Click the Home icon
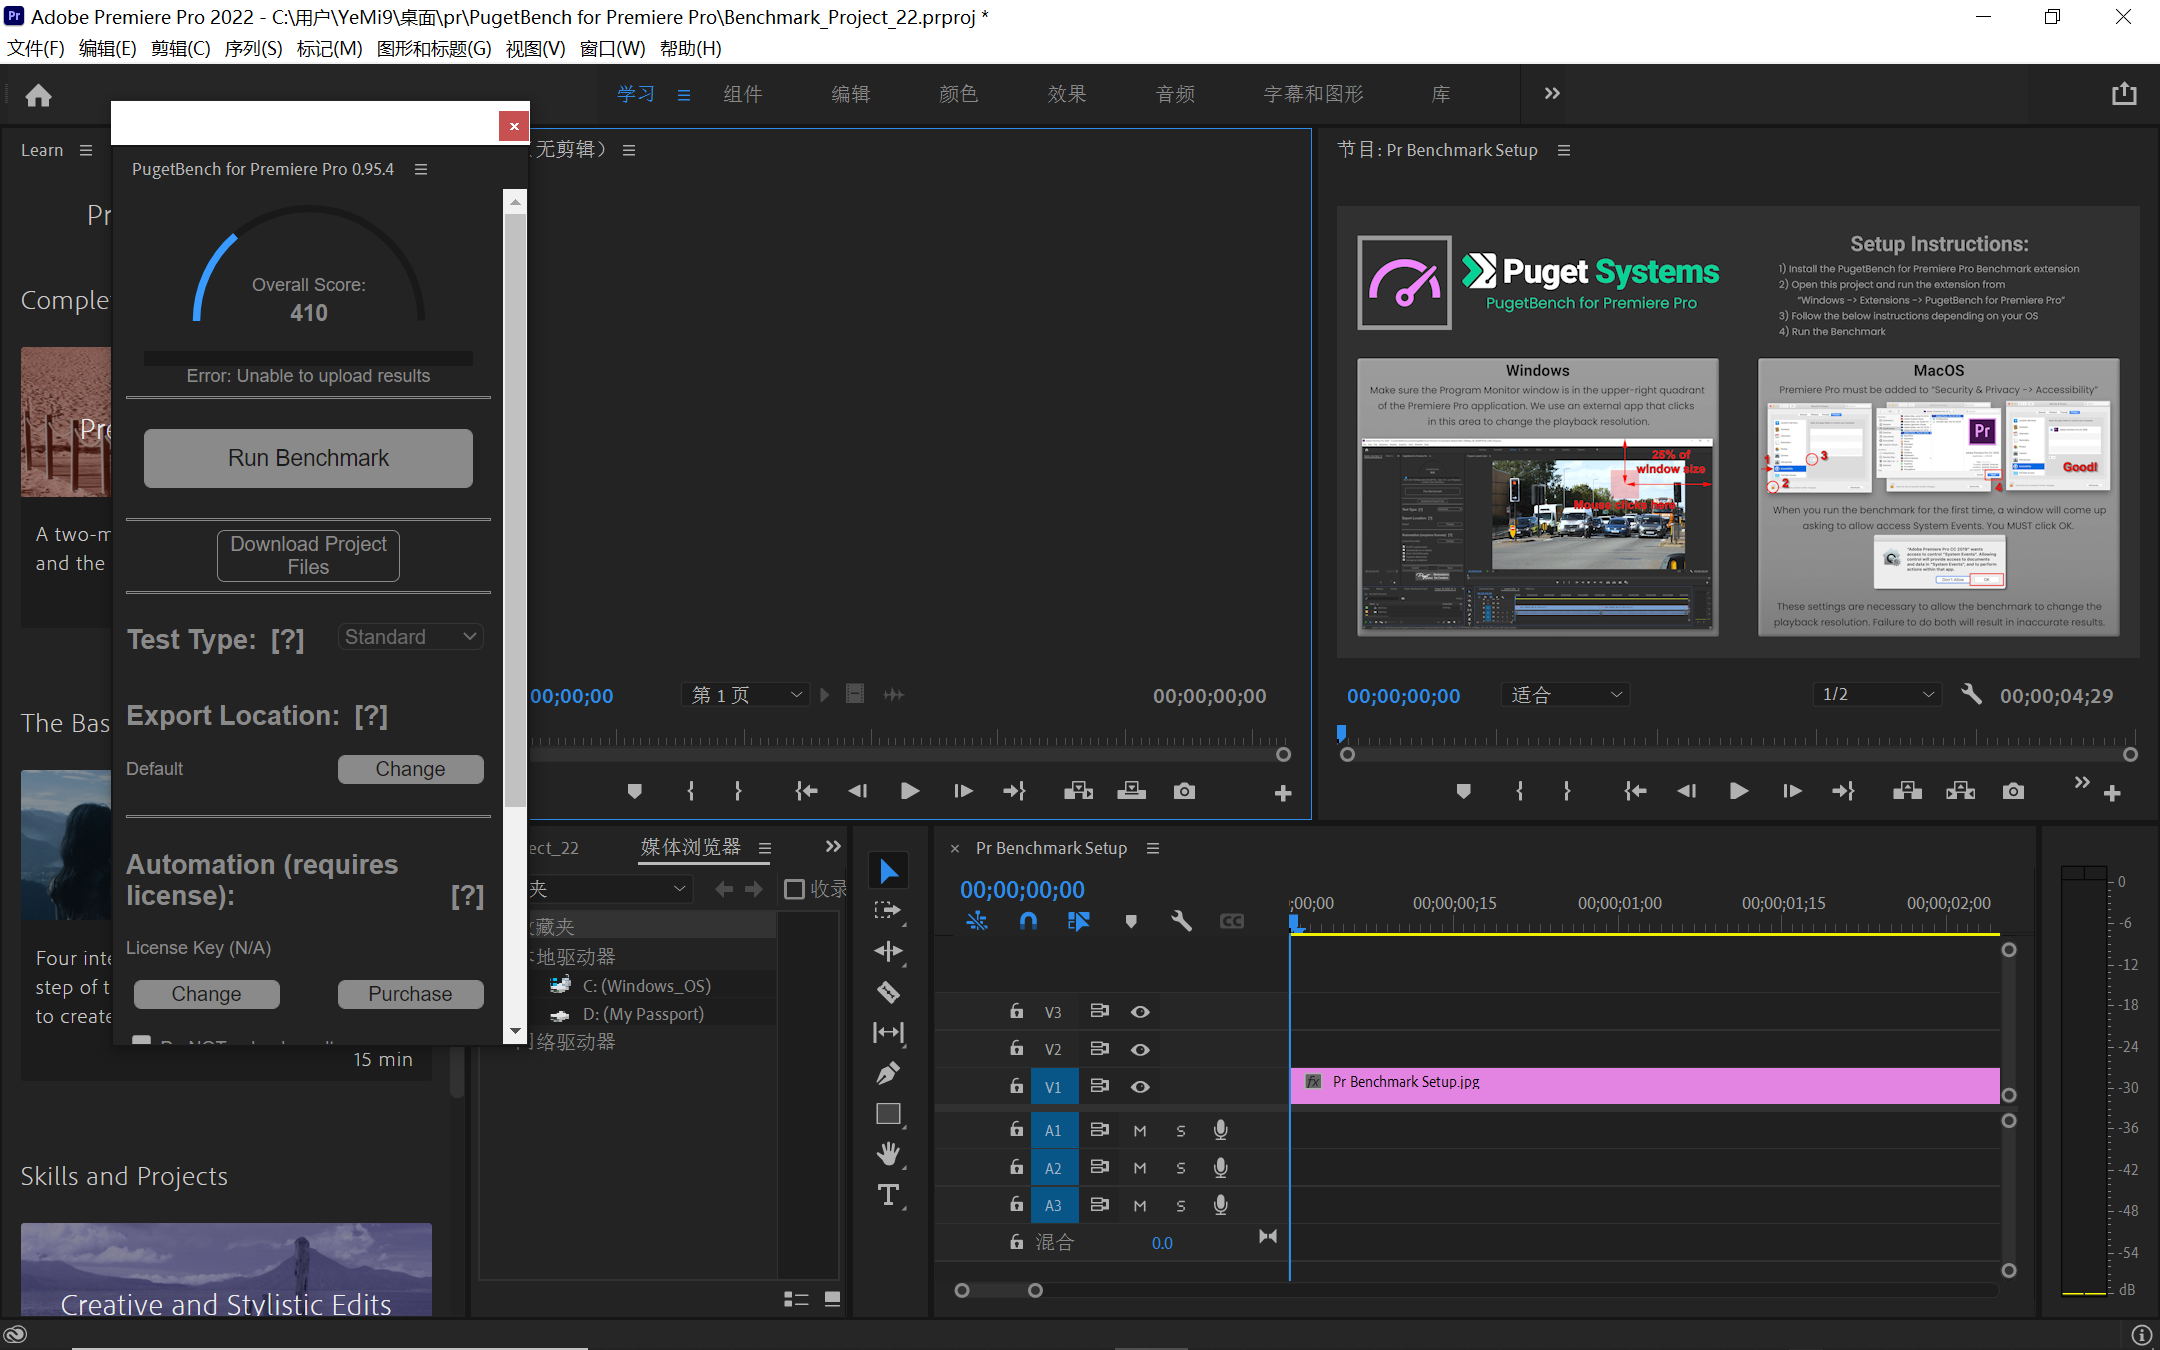This screenshot has height=1350, width=2160. pos(38,95)
